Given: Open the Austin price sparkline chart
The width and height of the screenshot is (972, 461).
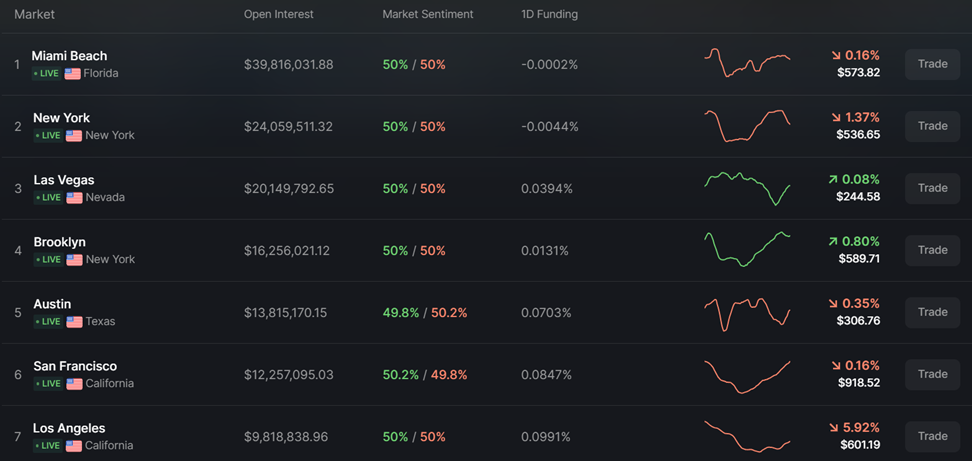Looking at the screenshot, I should [x=747, y=312].
